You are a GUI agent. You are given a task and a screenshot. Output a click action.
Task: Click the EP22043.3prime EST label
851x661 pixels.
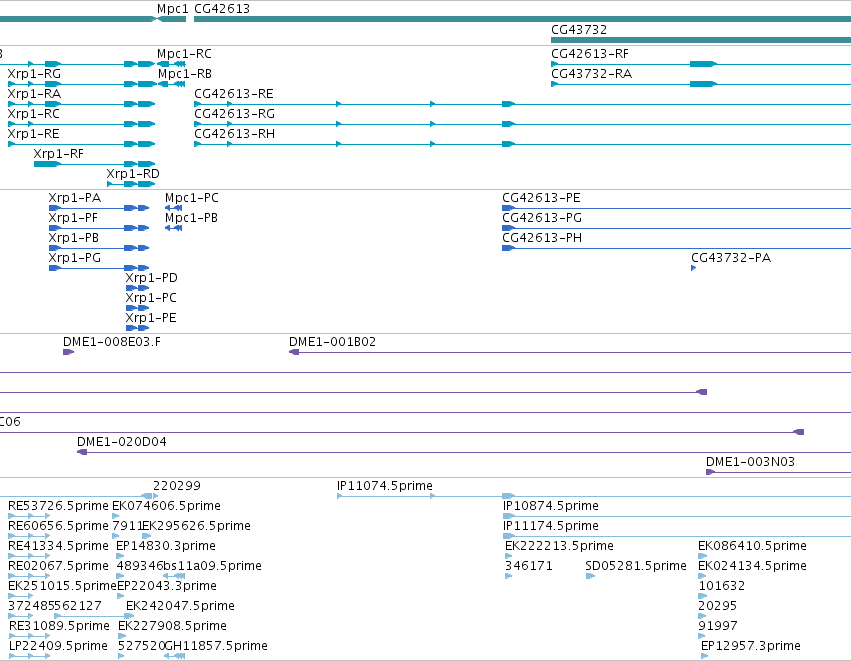[167, 587]
